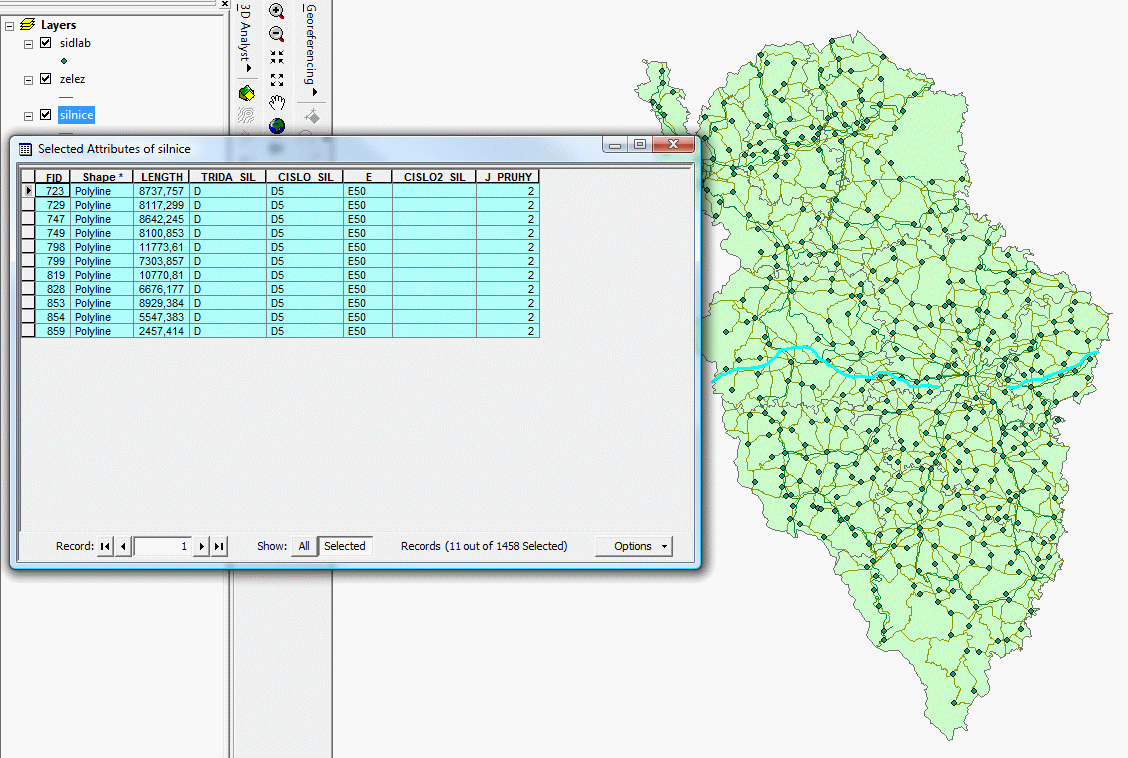The height and width of the screenshot is (758, 1128).
Task: Collapse the zelez layer legend
Action: tap(28, 80)
